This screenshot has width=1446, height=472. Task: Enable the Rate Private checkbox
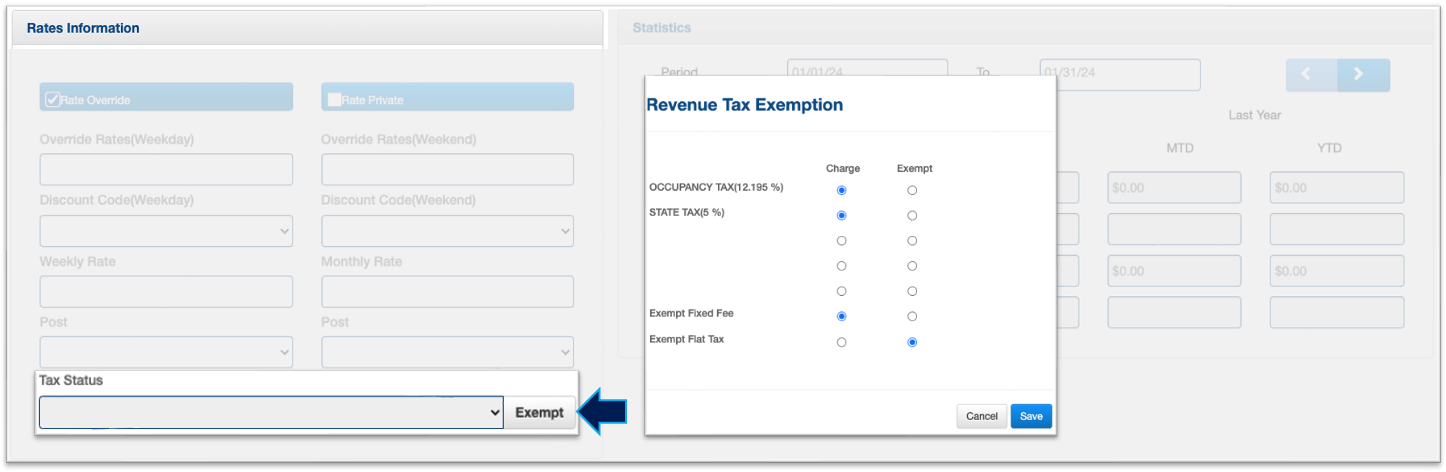(x=334, y=99)
